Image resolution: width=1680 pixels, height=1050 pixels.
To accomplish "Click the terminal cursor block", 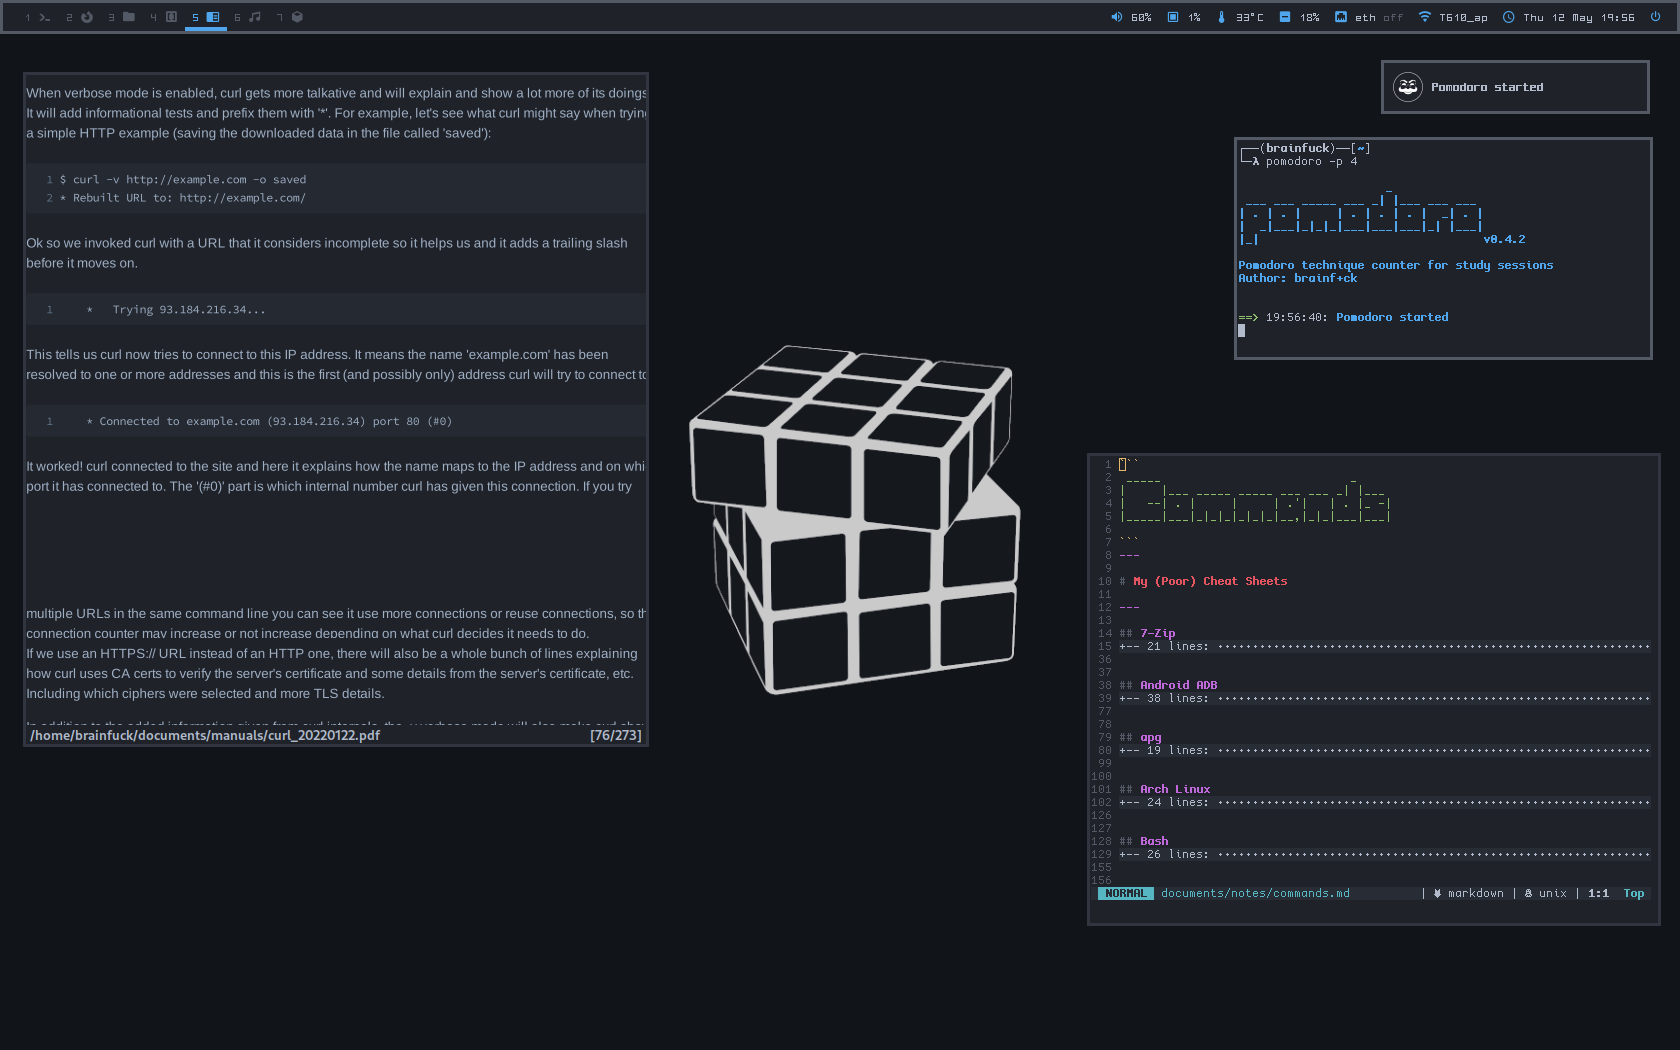I will [x=1242, y=331].
